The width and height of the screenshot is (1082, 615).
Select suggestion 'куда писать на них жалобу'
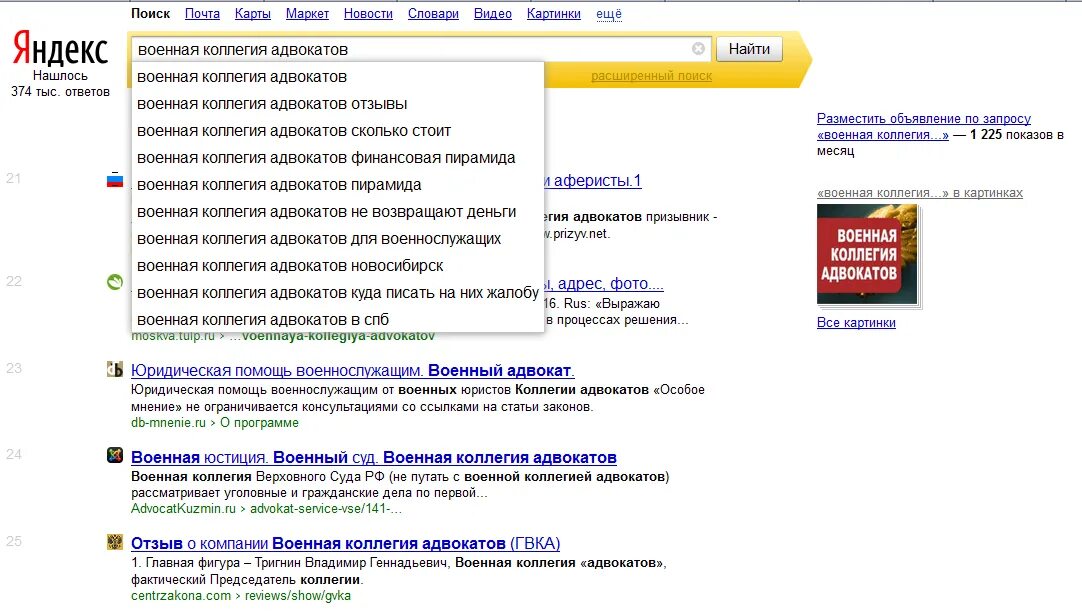coord(337,292)
